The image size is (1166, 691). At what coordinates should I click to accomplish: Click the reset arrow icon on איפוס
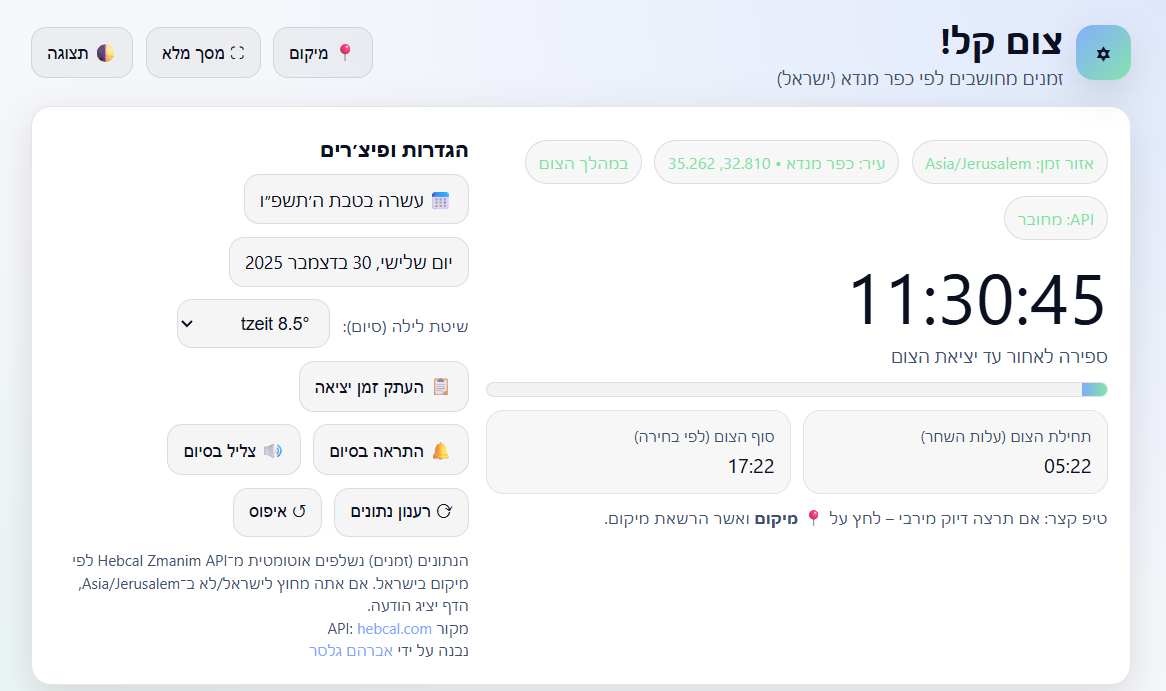click(x=298, y=512)
